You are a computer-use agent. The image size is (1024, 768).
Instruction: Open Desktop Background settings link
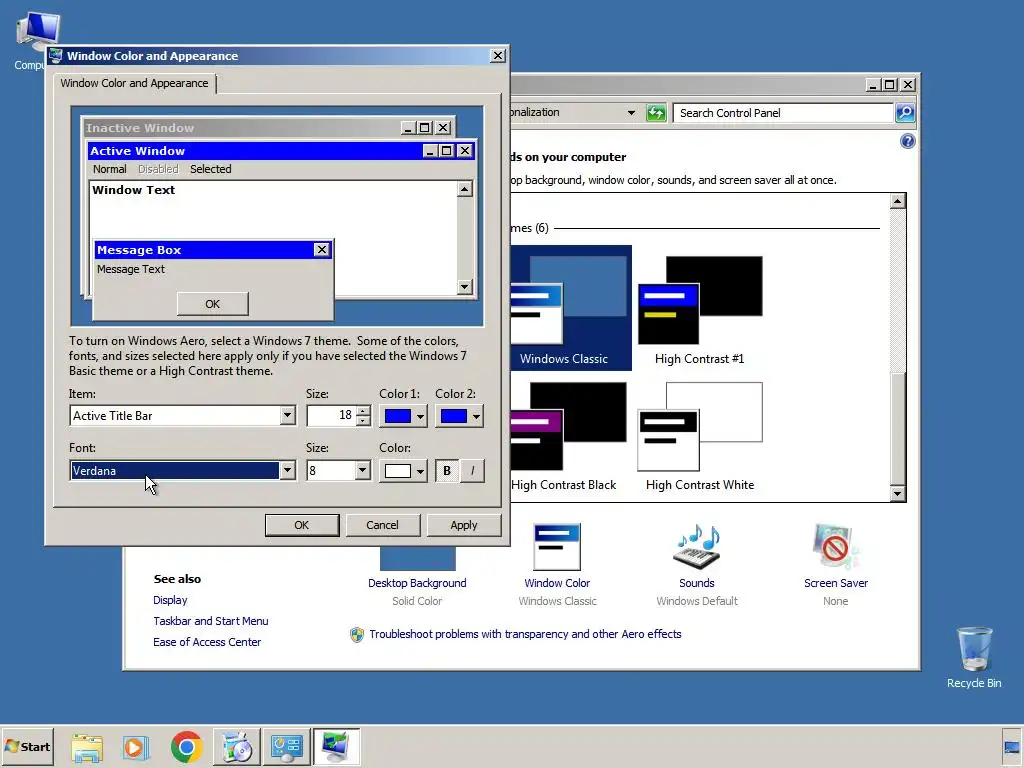[x=417, y=583]
